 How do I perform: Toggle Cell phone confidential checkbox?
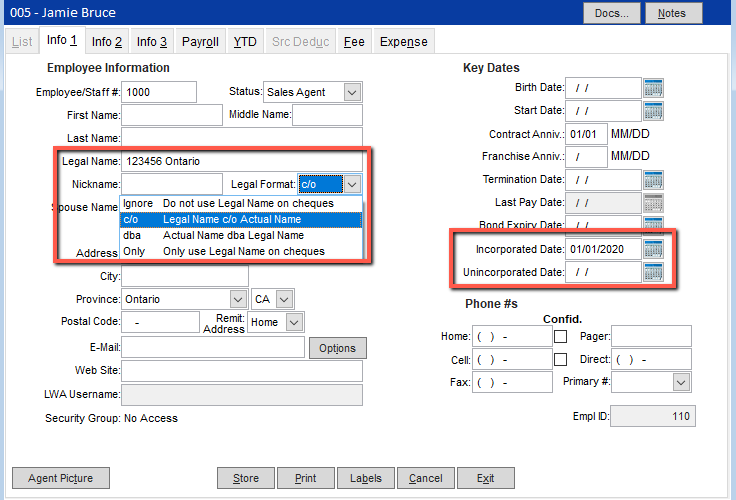560,359
